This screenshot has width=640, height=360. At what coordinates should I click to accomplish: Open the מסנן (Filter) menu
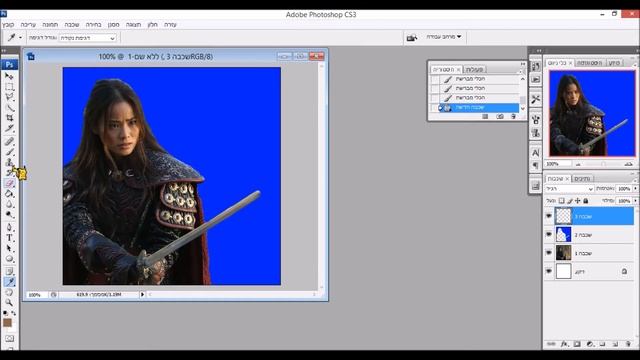coord(113,25)
